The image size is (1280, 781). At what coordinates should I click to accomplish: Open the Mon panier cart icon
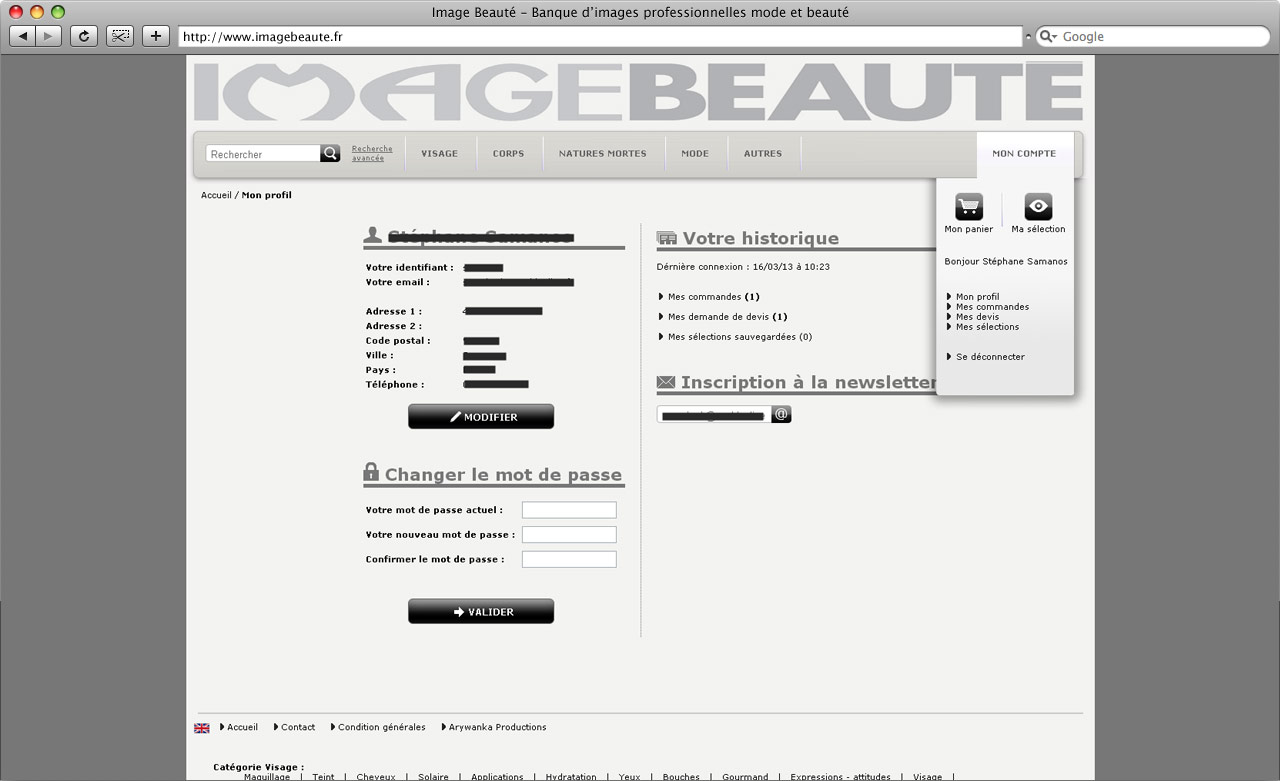[969, 207]
